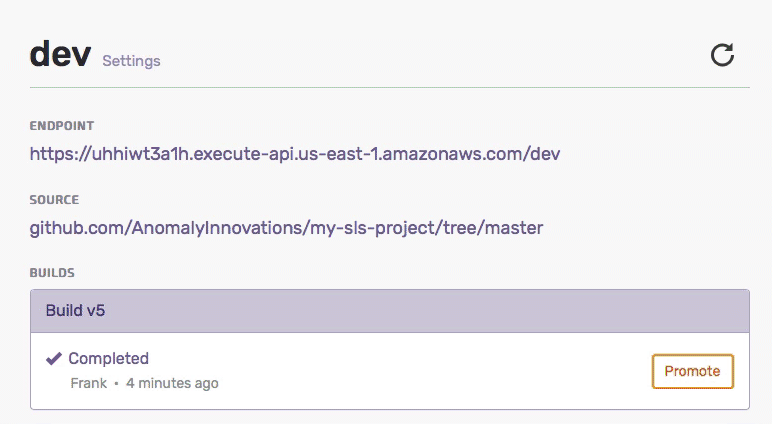Open the Settings link beside dev

point(131,61)
